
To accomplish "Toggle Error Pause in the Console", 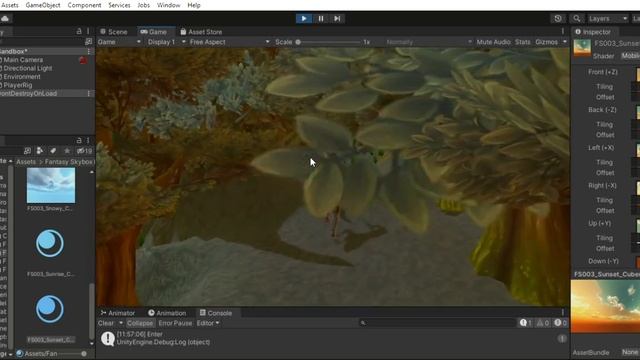I will 175,323.
